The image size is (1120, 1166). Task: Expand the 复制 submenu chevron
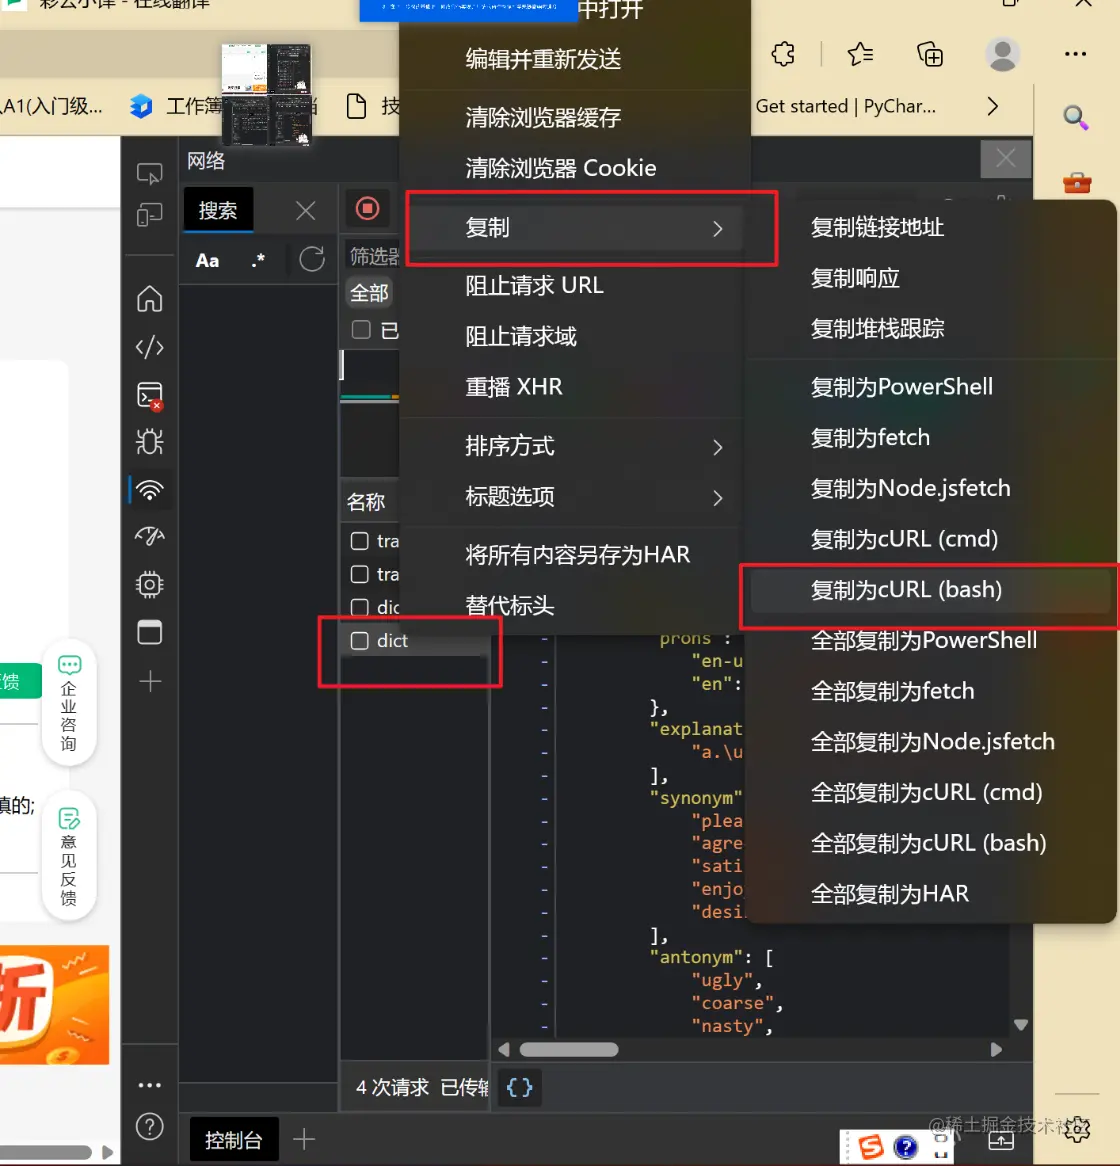tap(717, 228)
